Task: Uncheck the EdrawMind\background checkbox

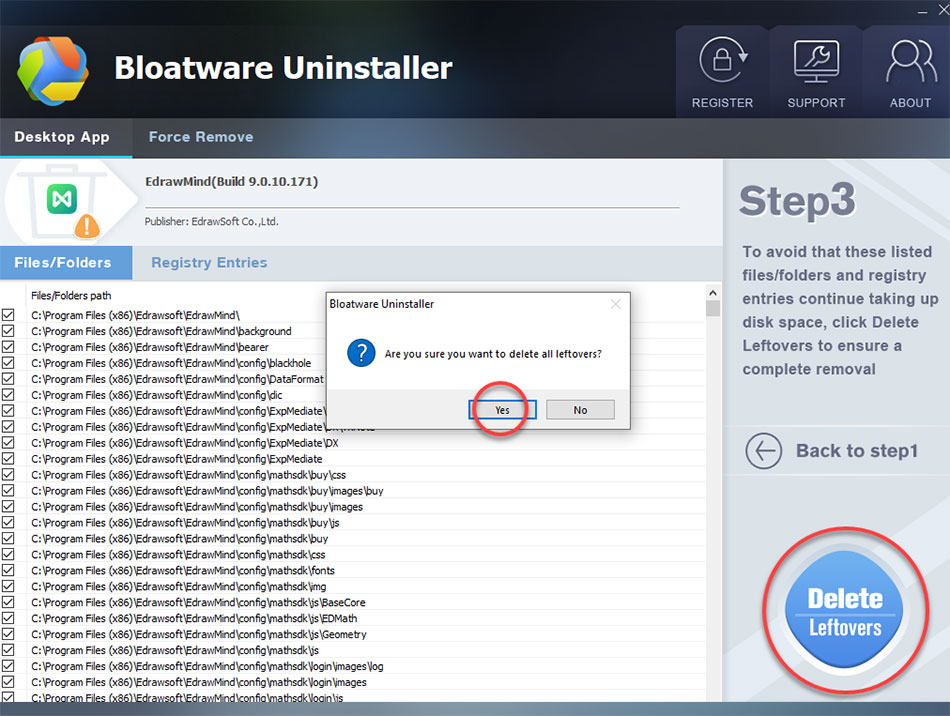Action: pos(8,331)
